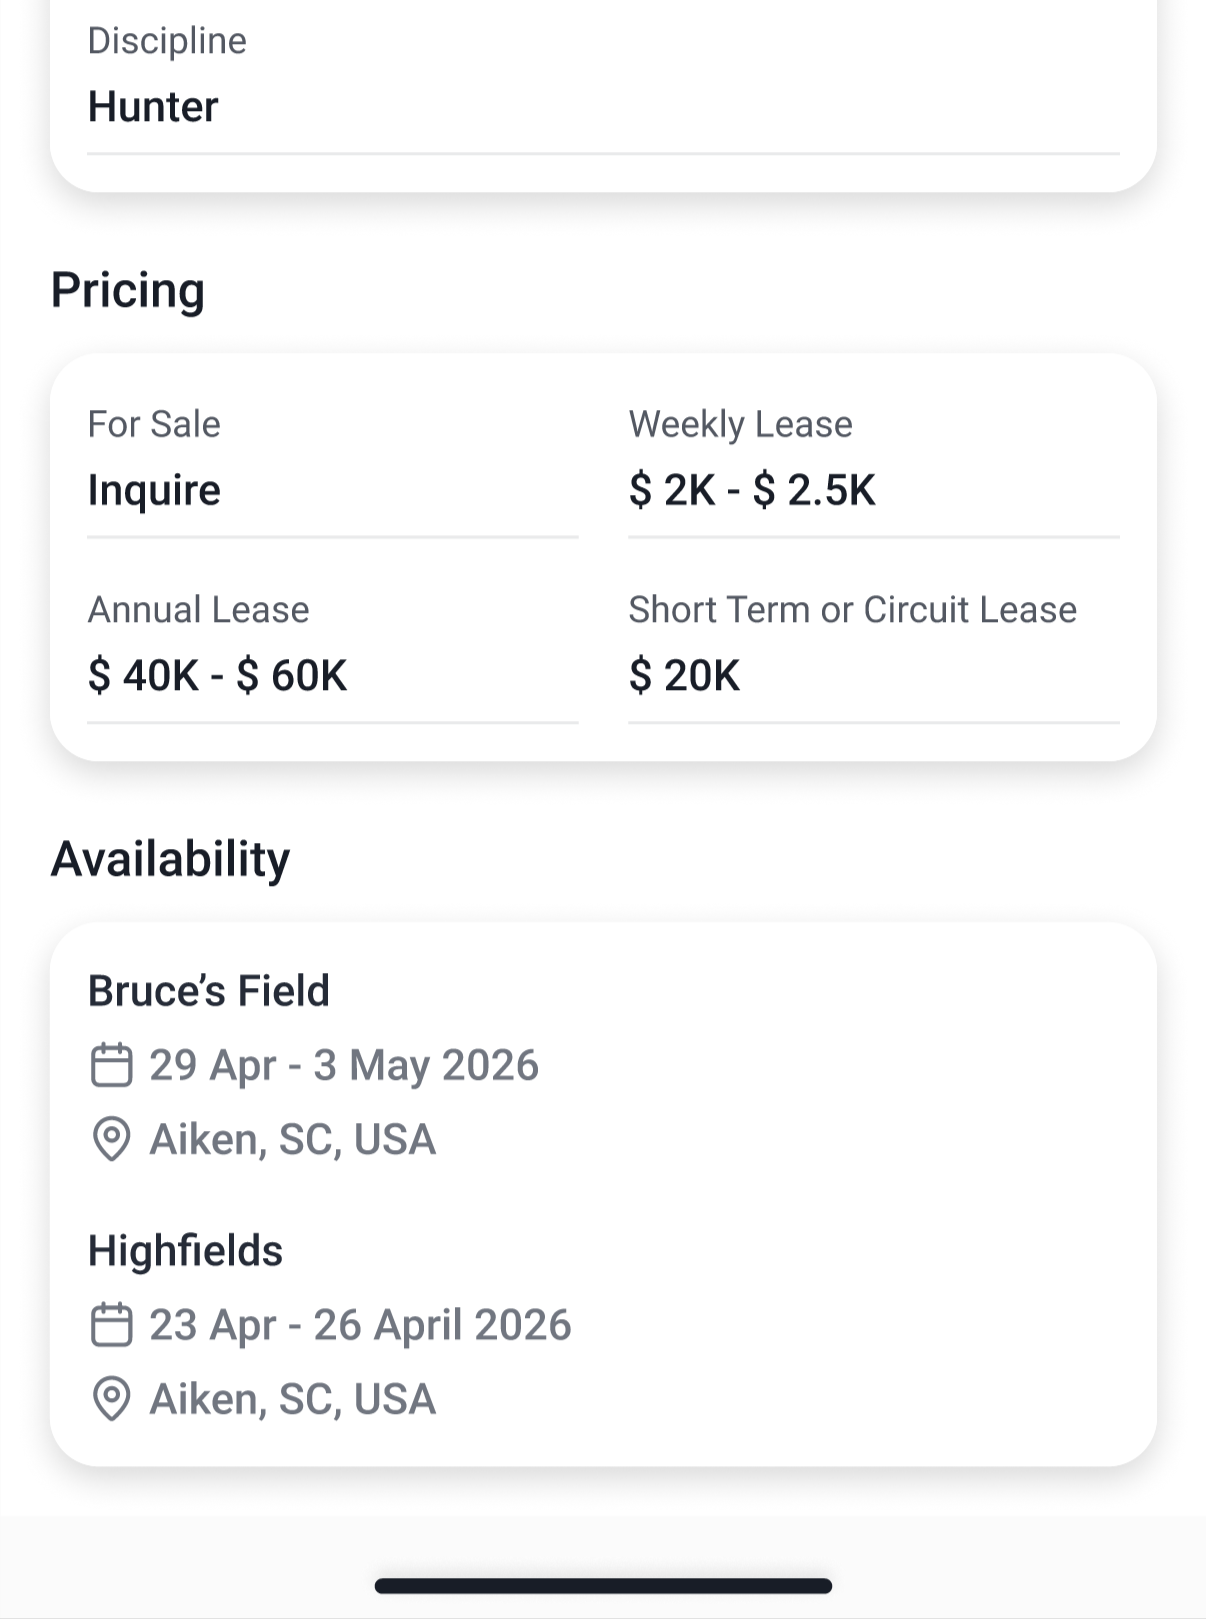
Task: Click the location pin under Bruce's Field
Action: [x=111, y=1139]
